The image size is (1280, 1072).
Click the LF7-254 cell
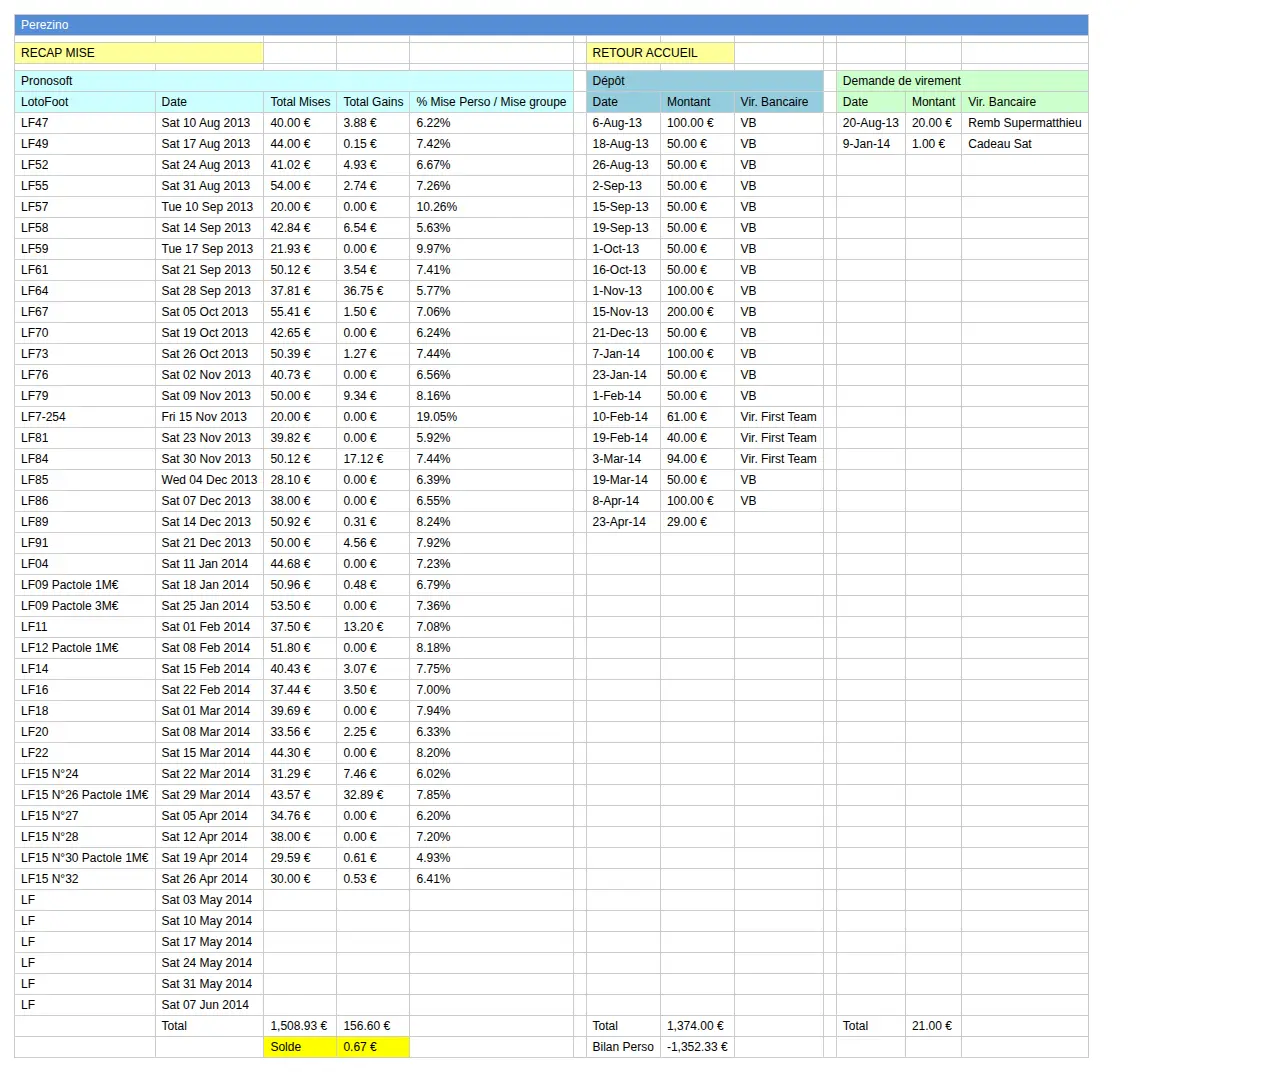click(85, 417)
